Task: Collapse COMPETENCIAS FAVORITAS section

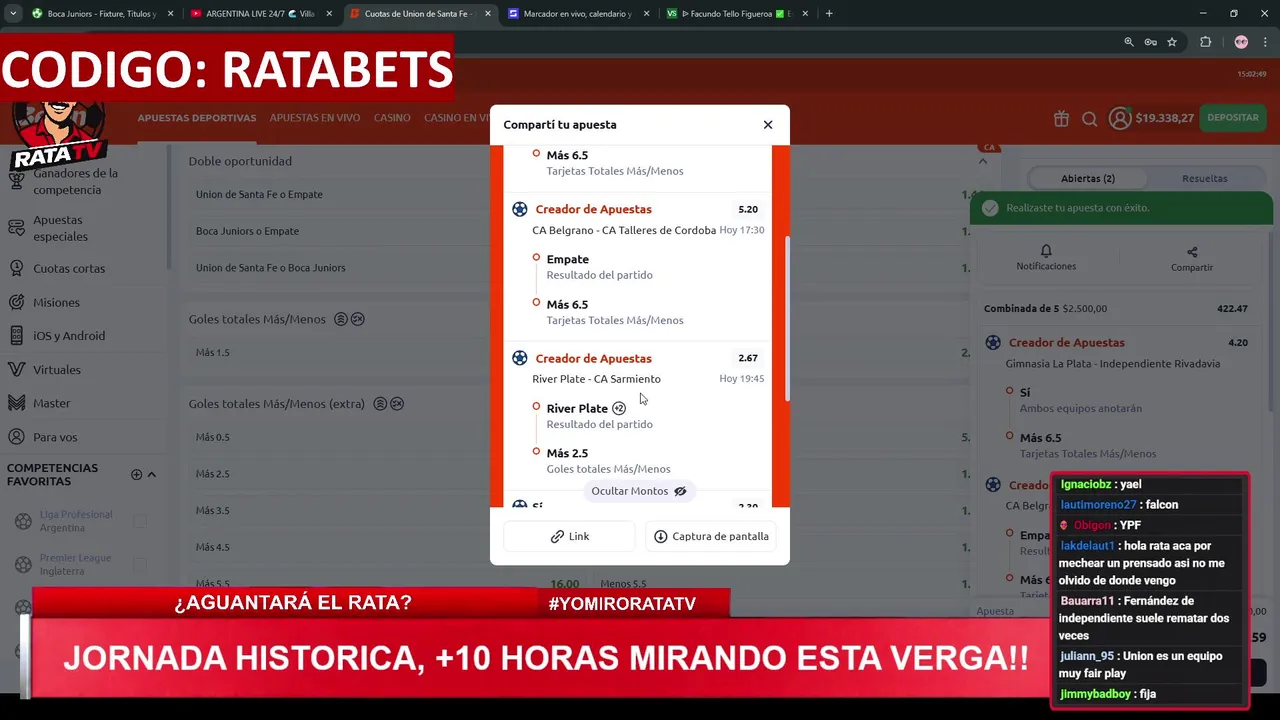Action: point(152,474)
